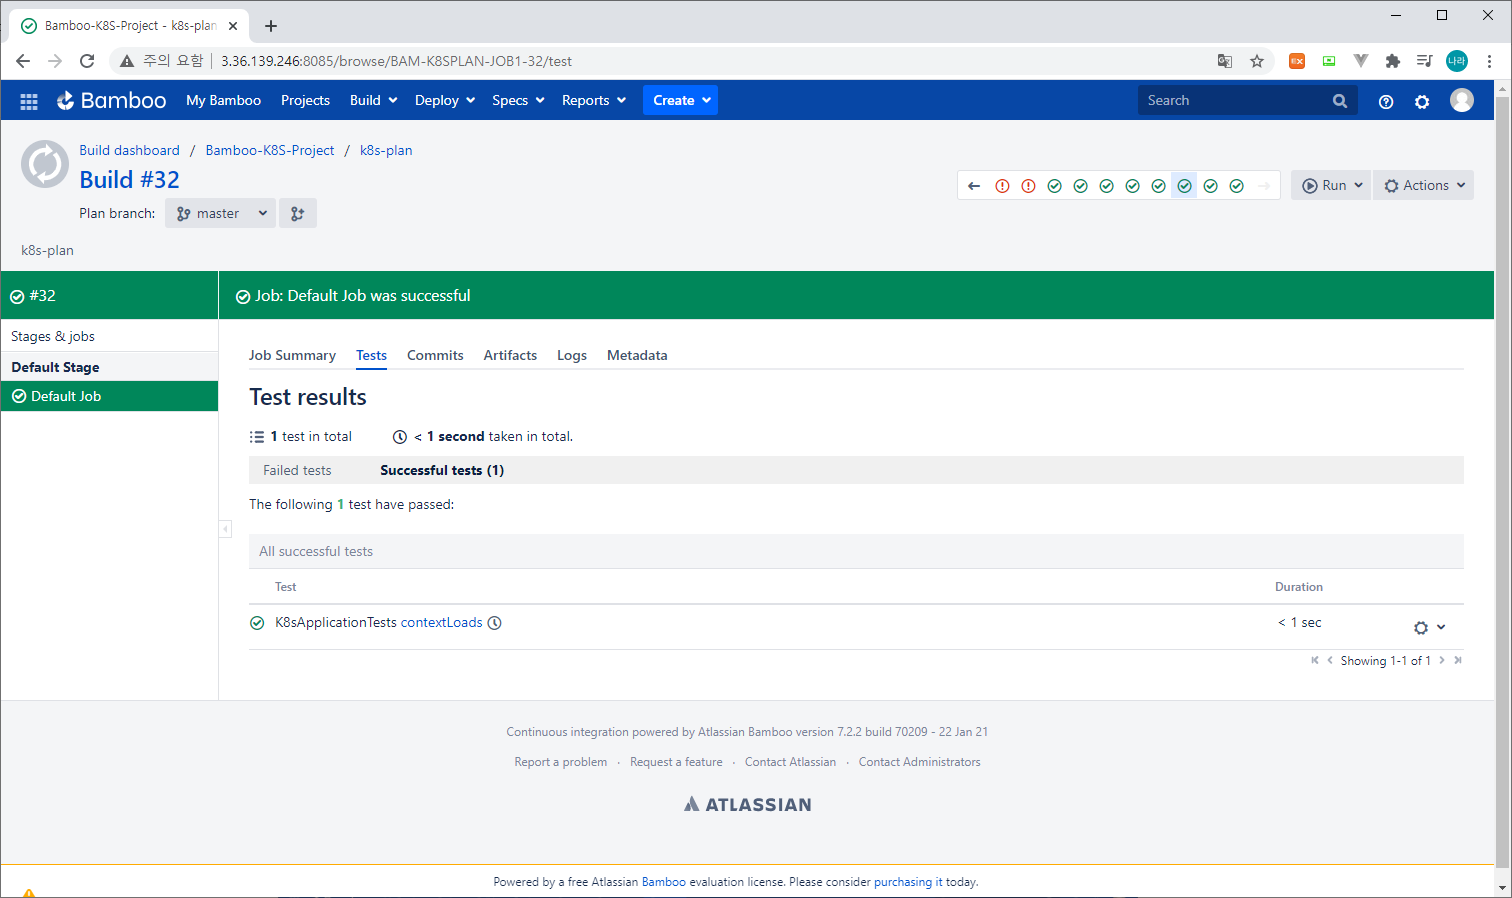Click the Bamboo logo
Viewport: 1512px width, 898px height.
(111, 100)
